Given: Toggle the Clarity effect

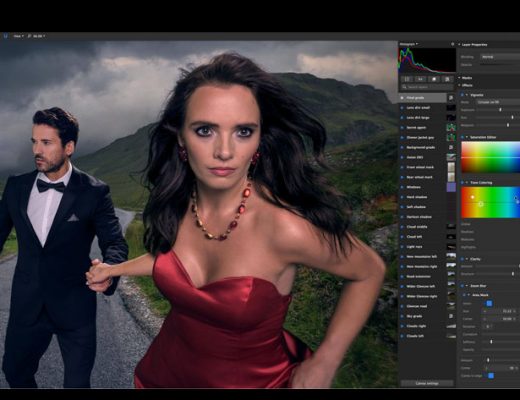Looking at the screenshot, I should pyautogui.click(x=462, y=259).
